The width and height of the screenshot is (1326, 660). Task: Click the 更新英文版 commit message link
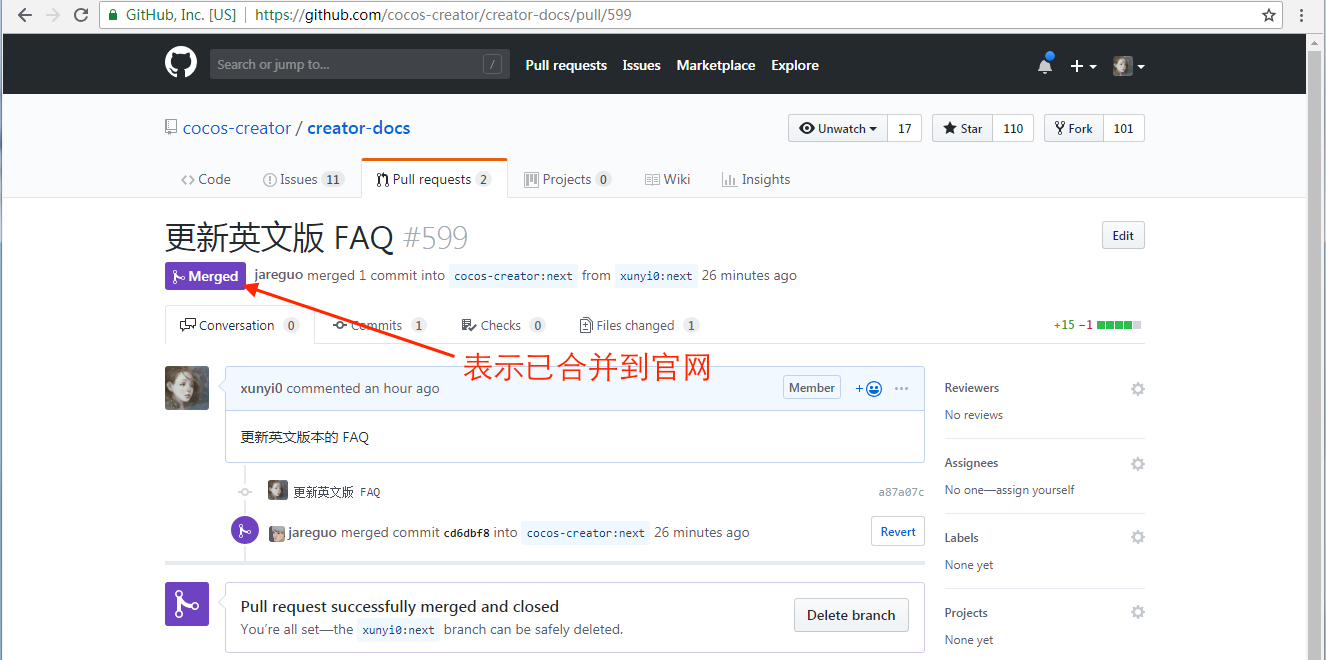337,492
